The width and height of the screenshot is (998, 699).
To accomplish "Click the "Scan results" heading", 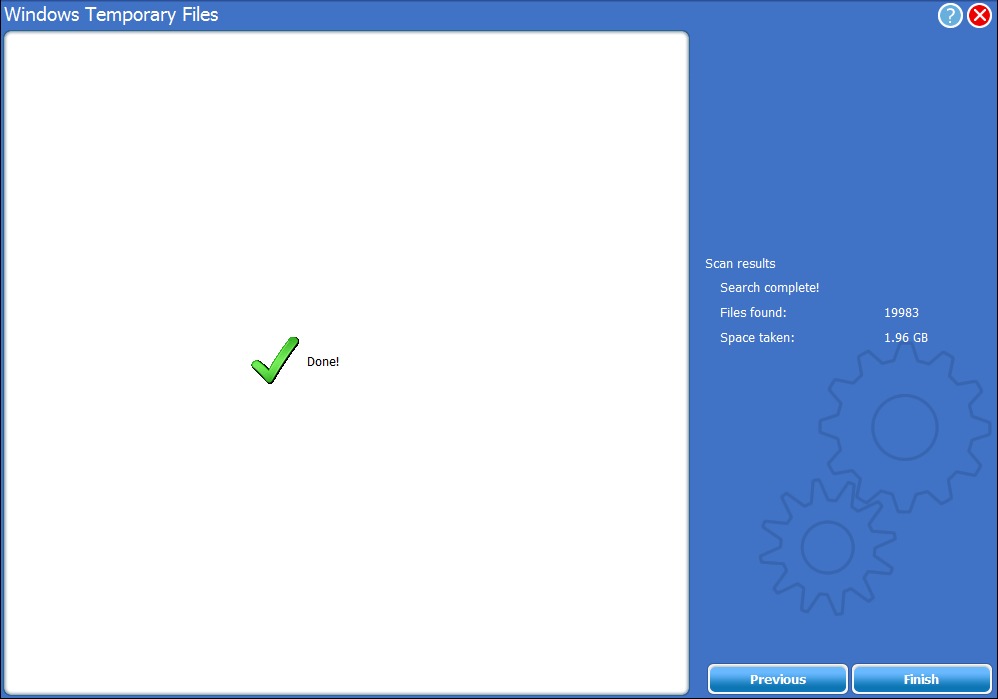I will [x=740, y=264].
